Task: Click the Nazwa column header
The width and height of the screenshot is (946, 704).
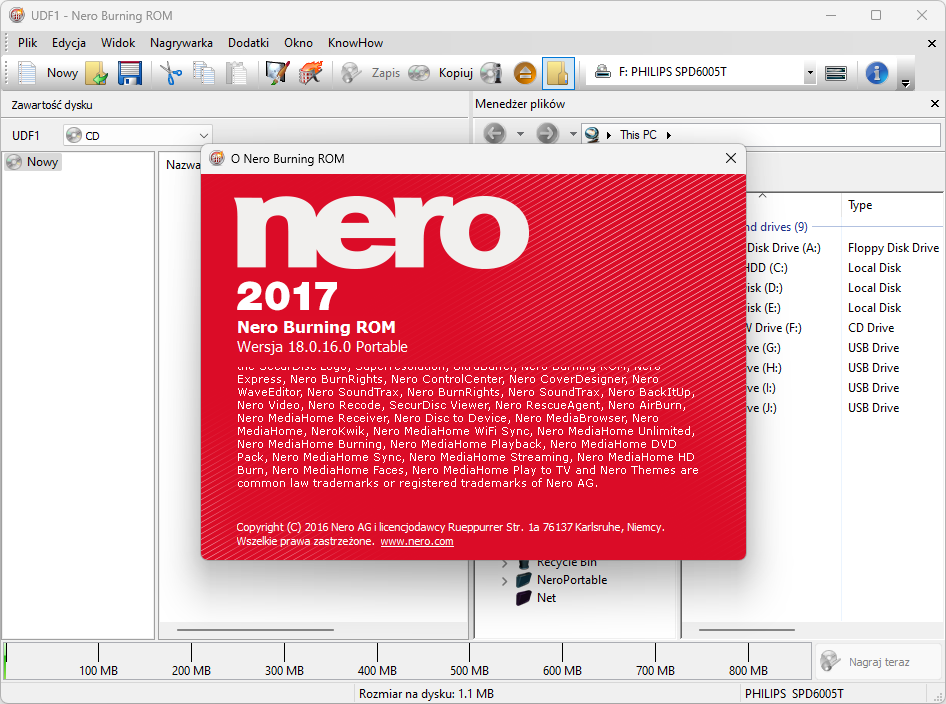Action: pyautogui.click(x=182, y=165)
